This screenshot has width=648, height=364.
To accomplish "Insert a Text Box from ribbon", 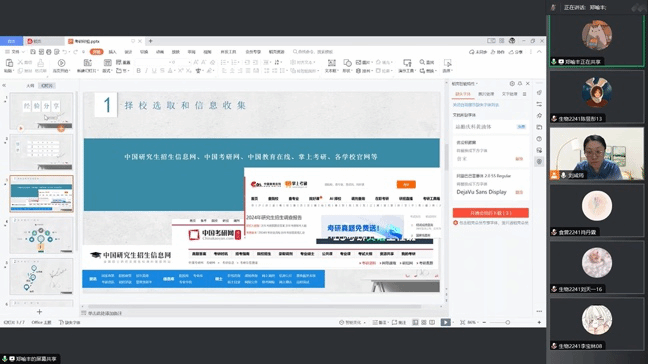I will tap(331, 63).
